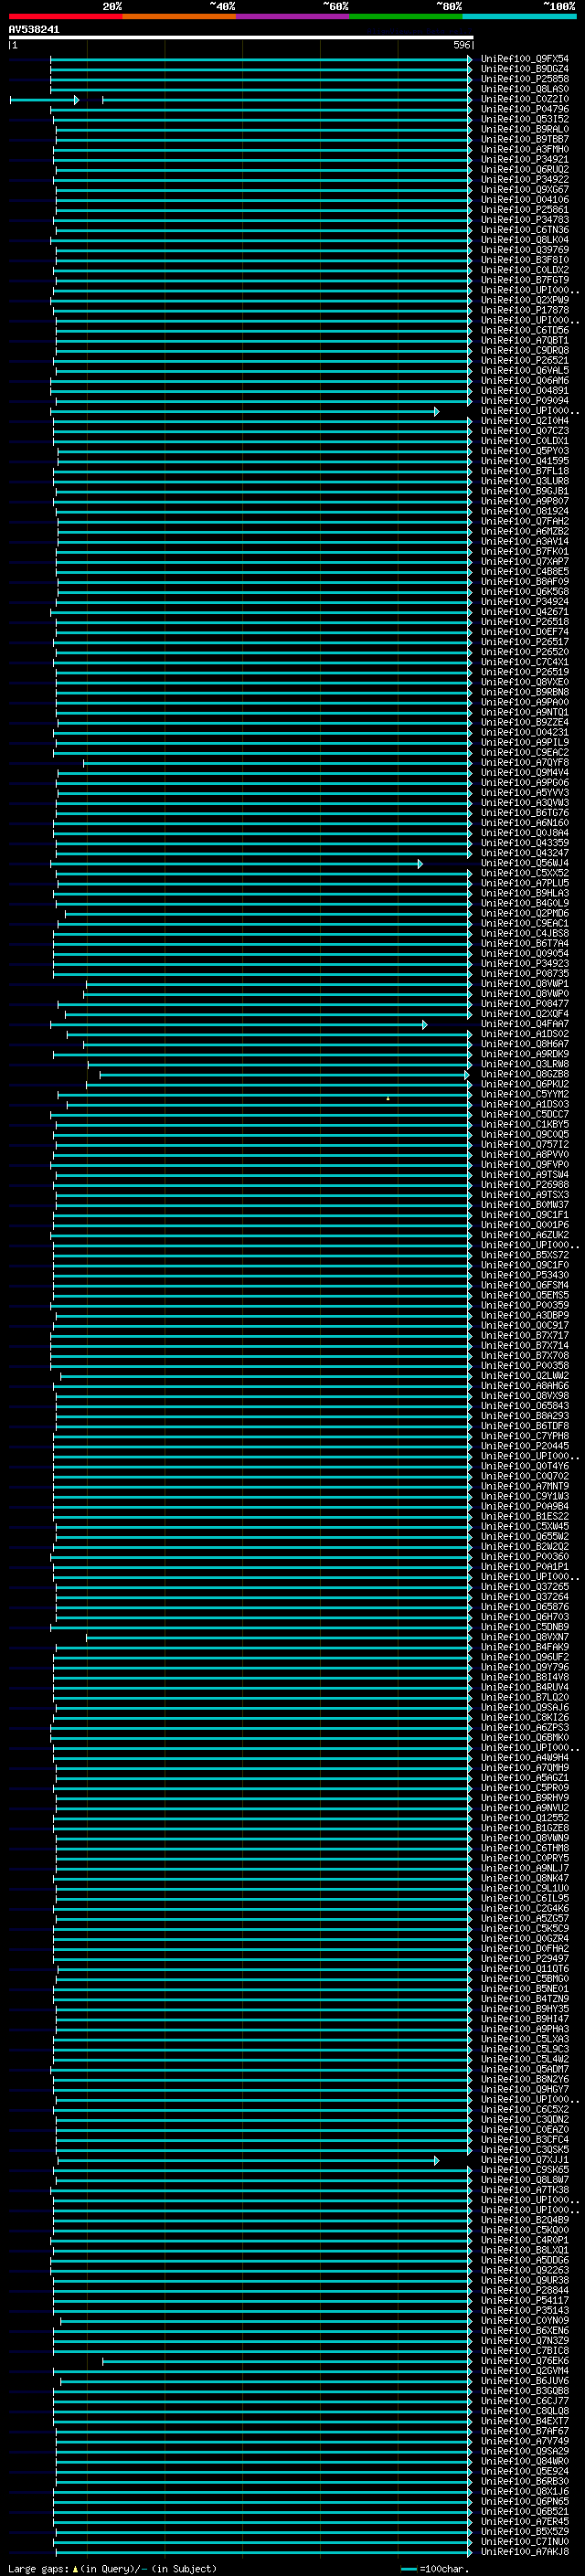Select hit label UniRef100_C6TN36
The image size is (585, 2576).
tap(525, 229)
